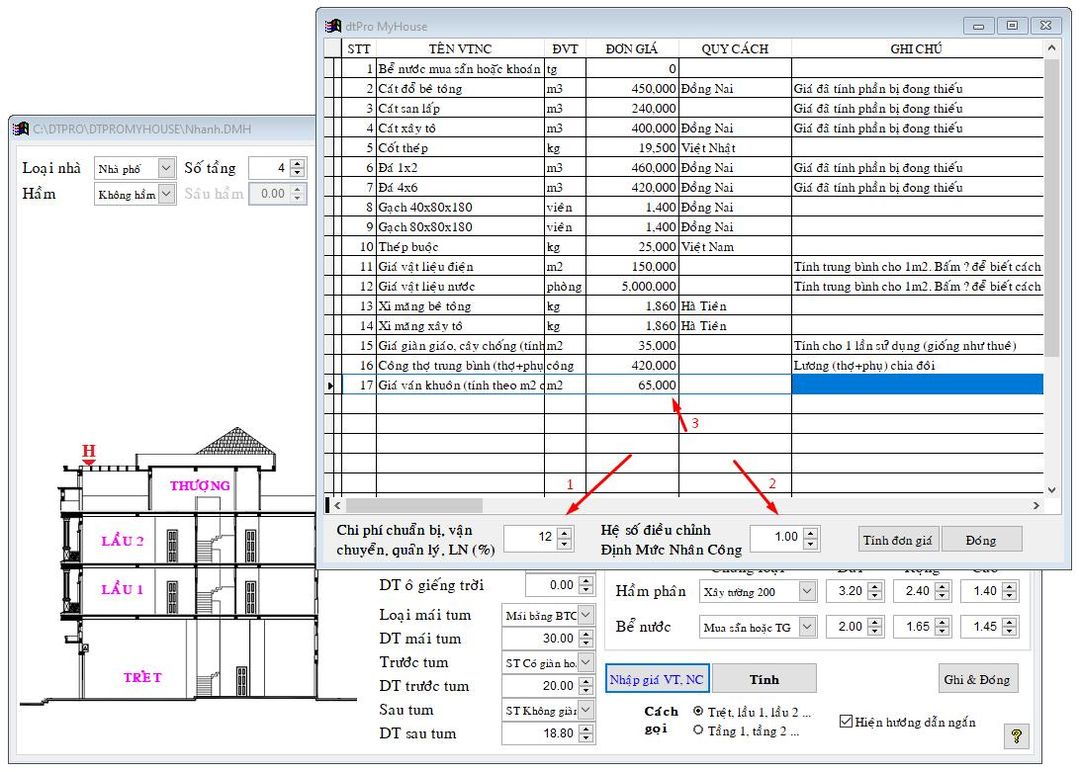Click the red H height marker
Viewport: 1080px width, 772px height.
[x=89, y=453]
